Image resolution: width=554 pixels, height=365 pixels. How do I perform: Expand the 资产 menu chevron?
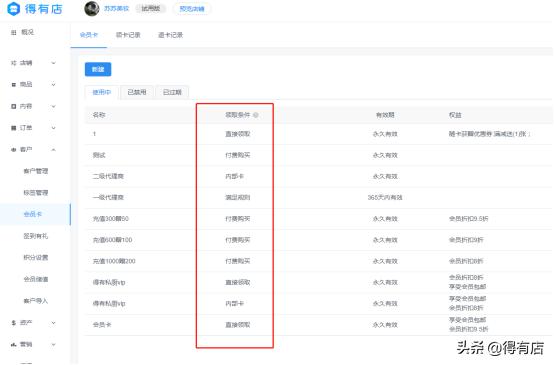53,323
